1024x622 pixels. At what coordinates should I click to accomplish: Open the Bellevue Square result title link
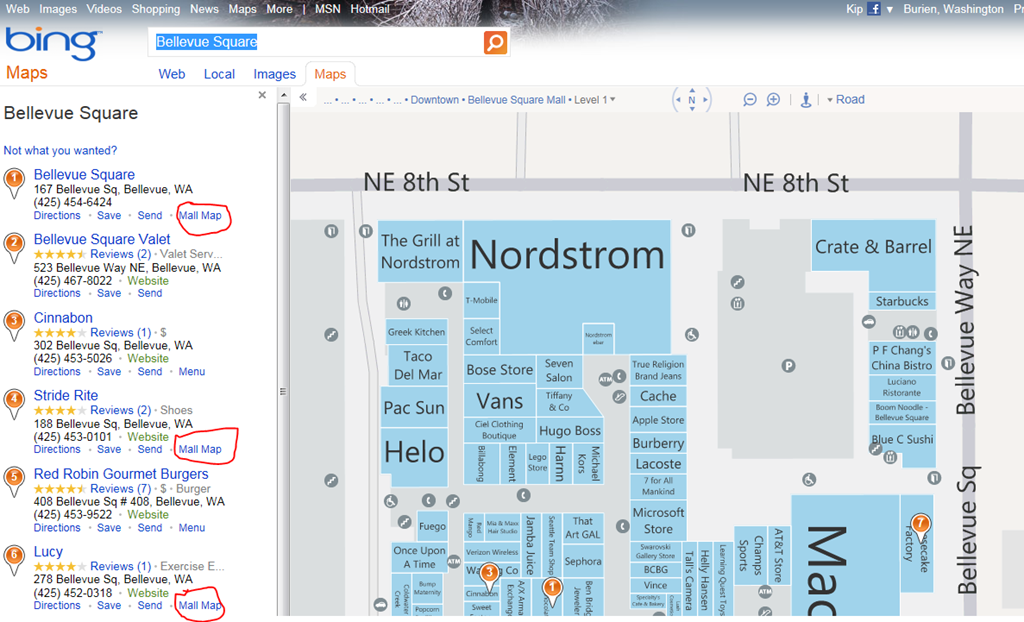[x=84, y=174]
